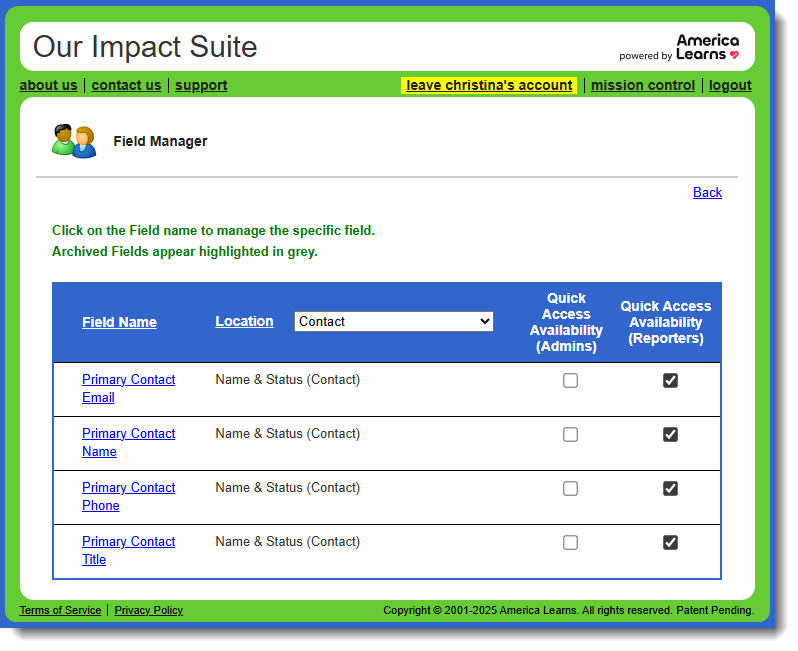Image resolution: width=798 pixels, height=651 pixels.
Task: Click the Back link
Action: coord(707,192)
